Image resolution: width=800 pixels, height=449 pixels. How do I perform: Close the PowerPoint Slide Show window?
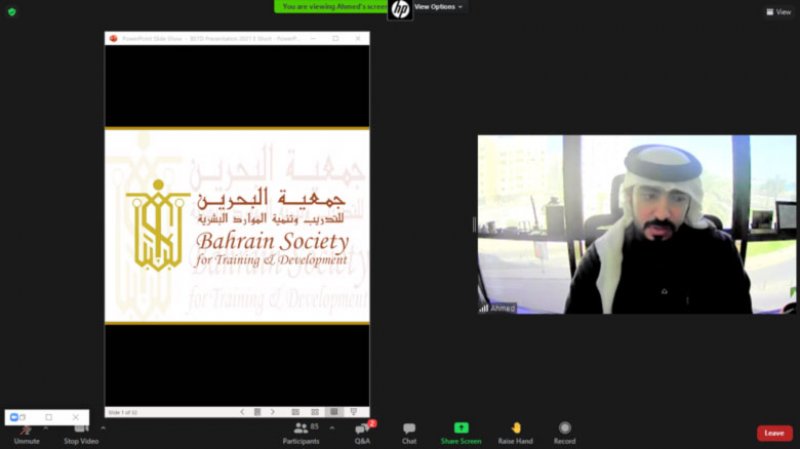358,38
